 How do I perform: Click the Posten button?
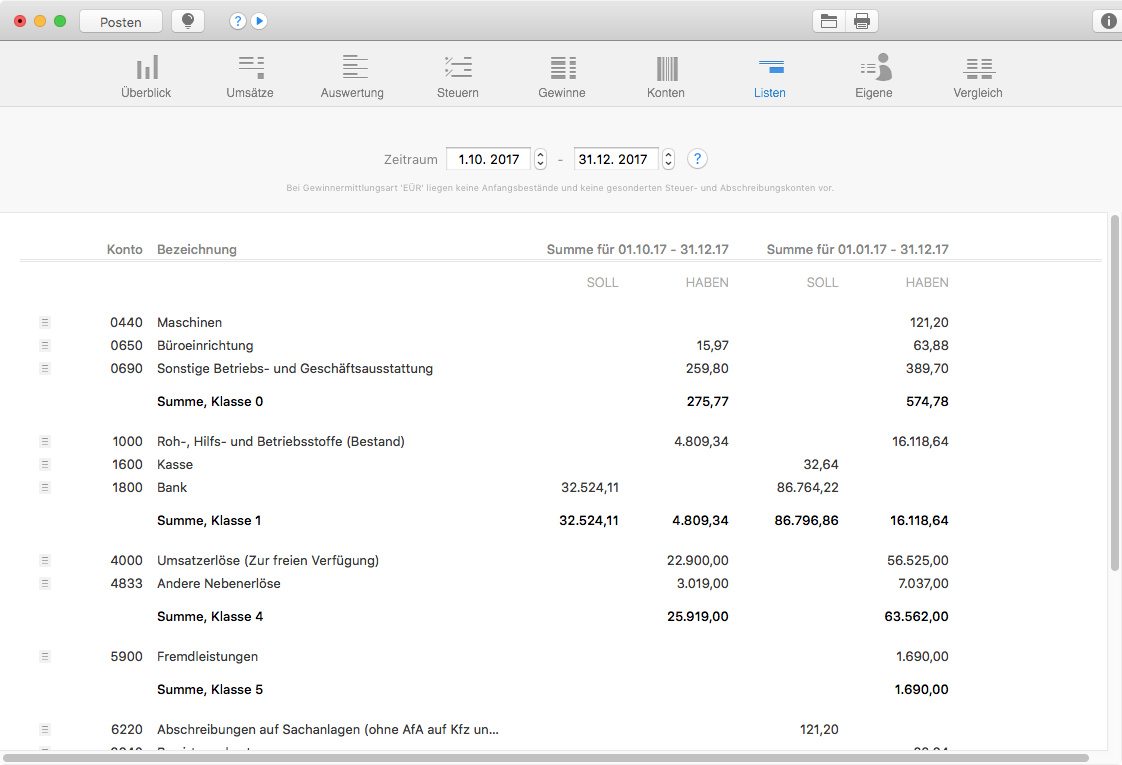121,22
